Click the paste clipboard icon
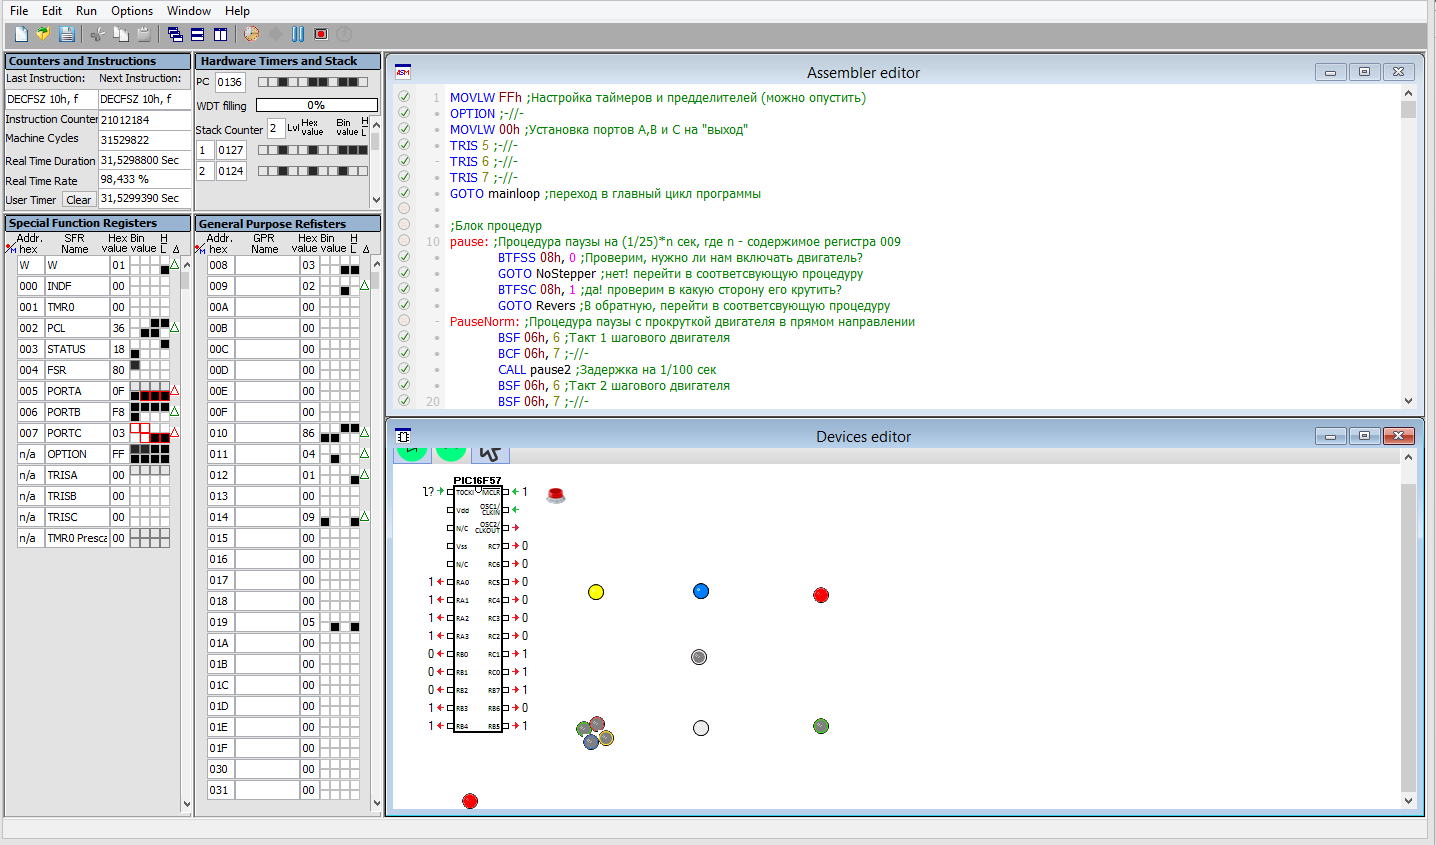Viewport: 1436px width, 845px height. (143, 34)
